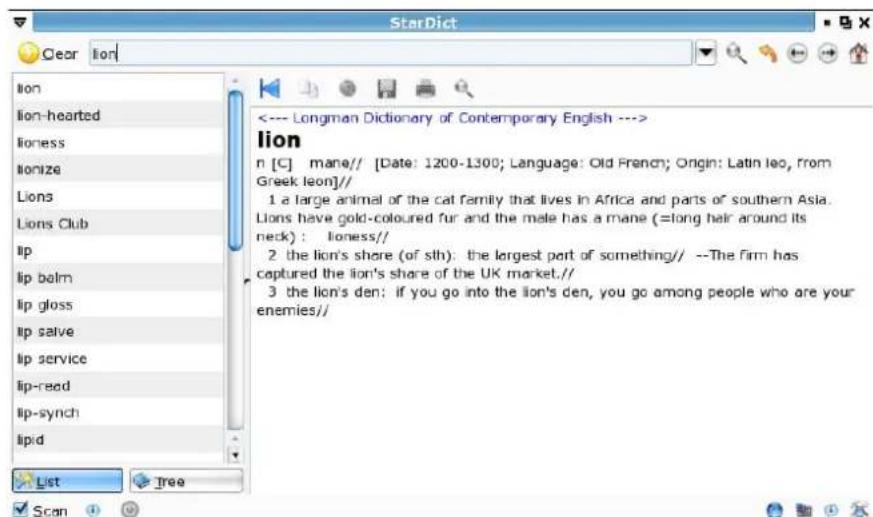Click the word list scrollbar thumb
This screenshot has height=517, width=873.
pyautogui.click(x=236, y=170)
